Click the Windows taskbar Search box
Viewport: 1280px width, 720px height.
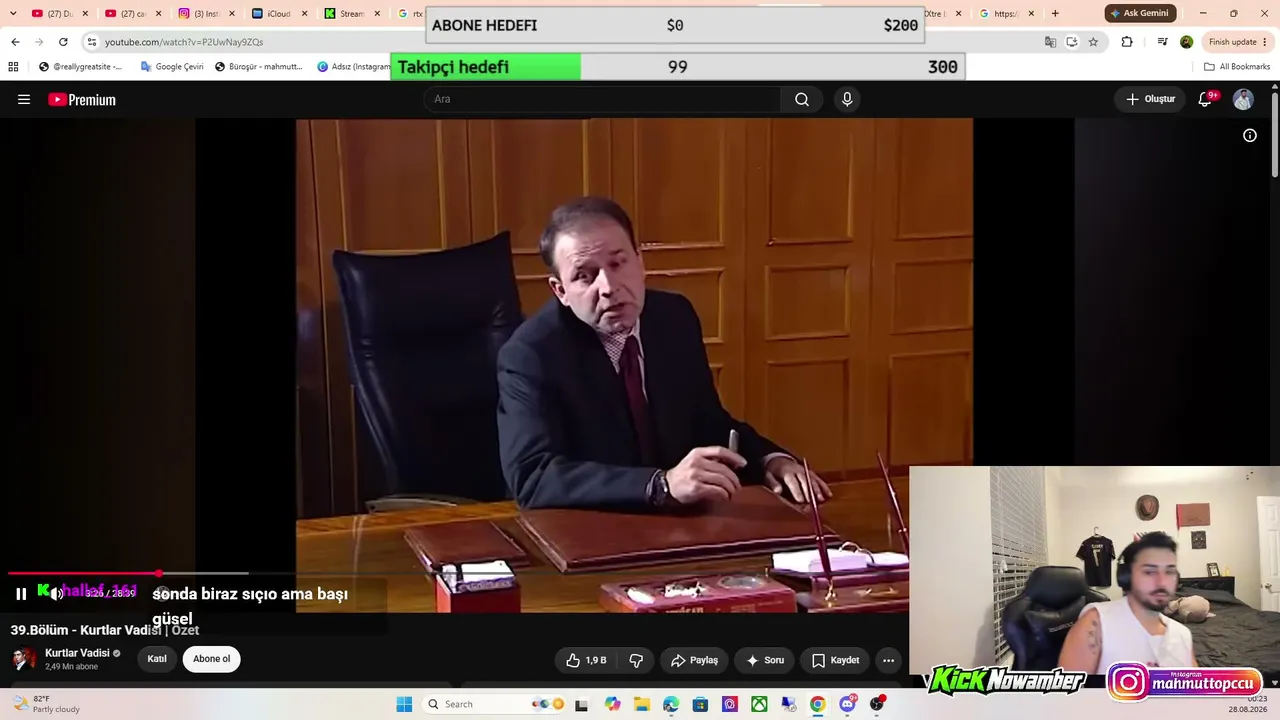coord(495,704)
